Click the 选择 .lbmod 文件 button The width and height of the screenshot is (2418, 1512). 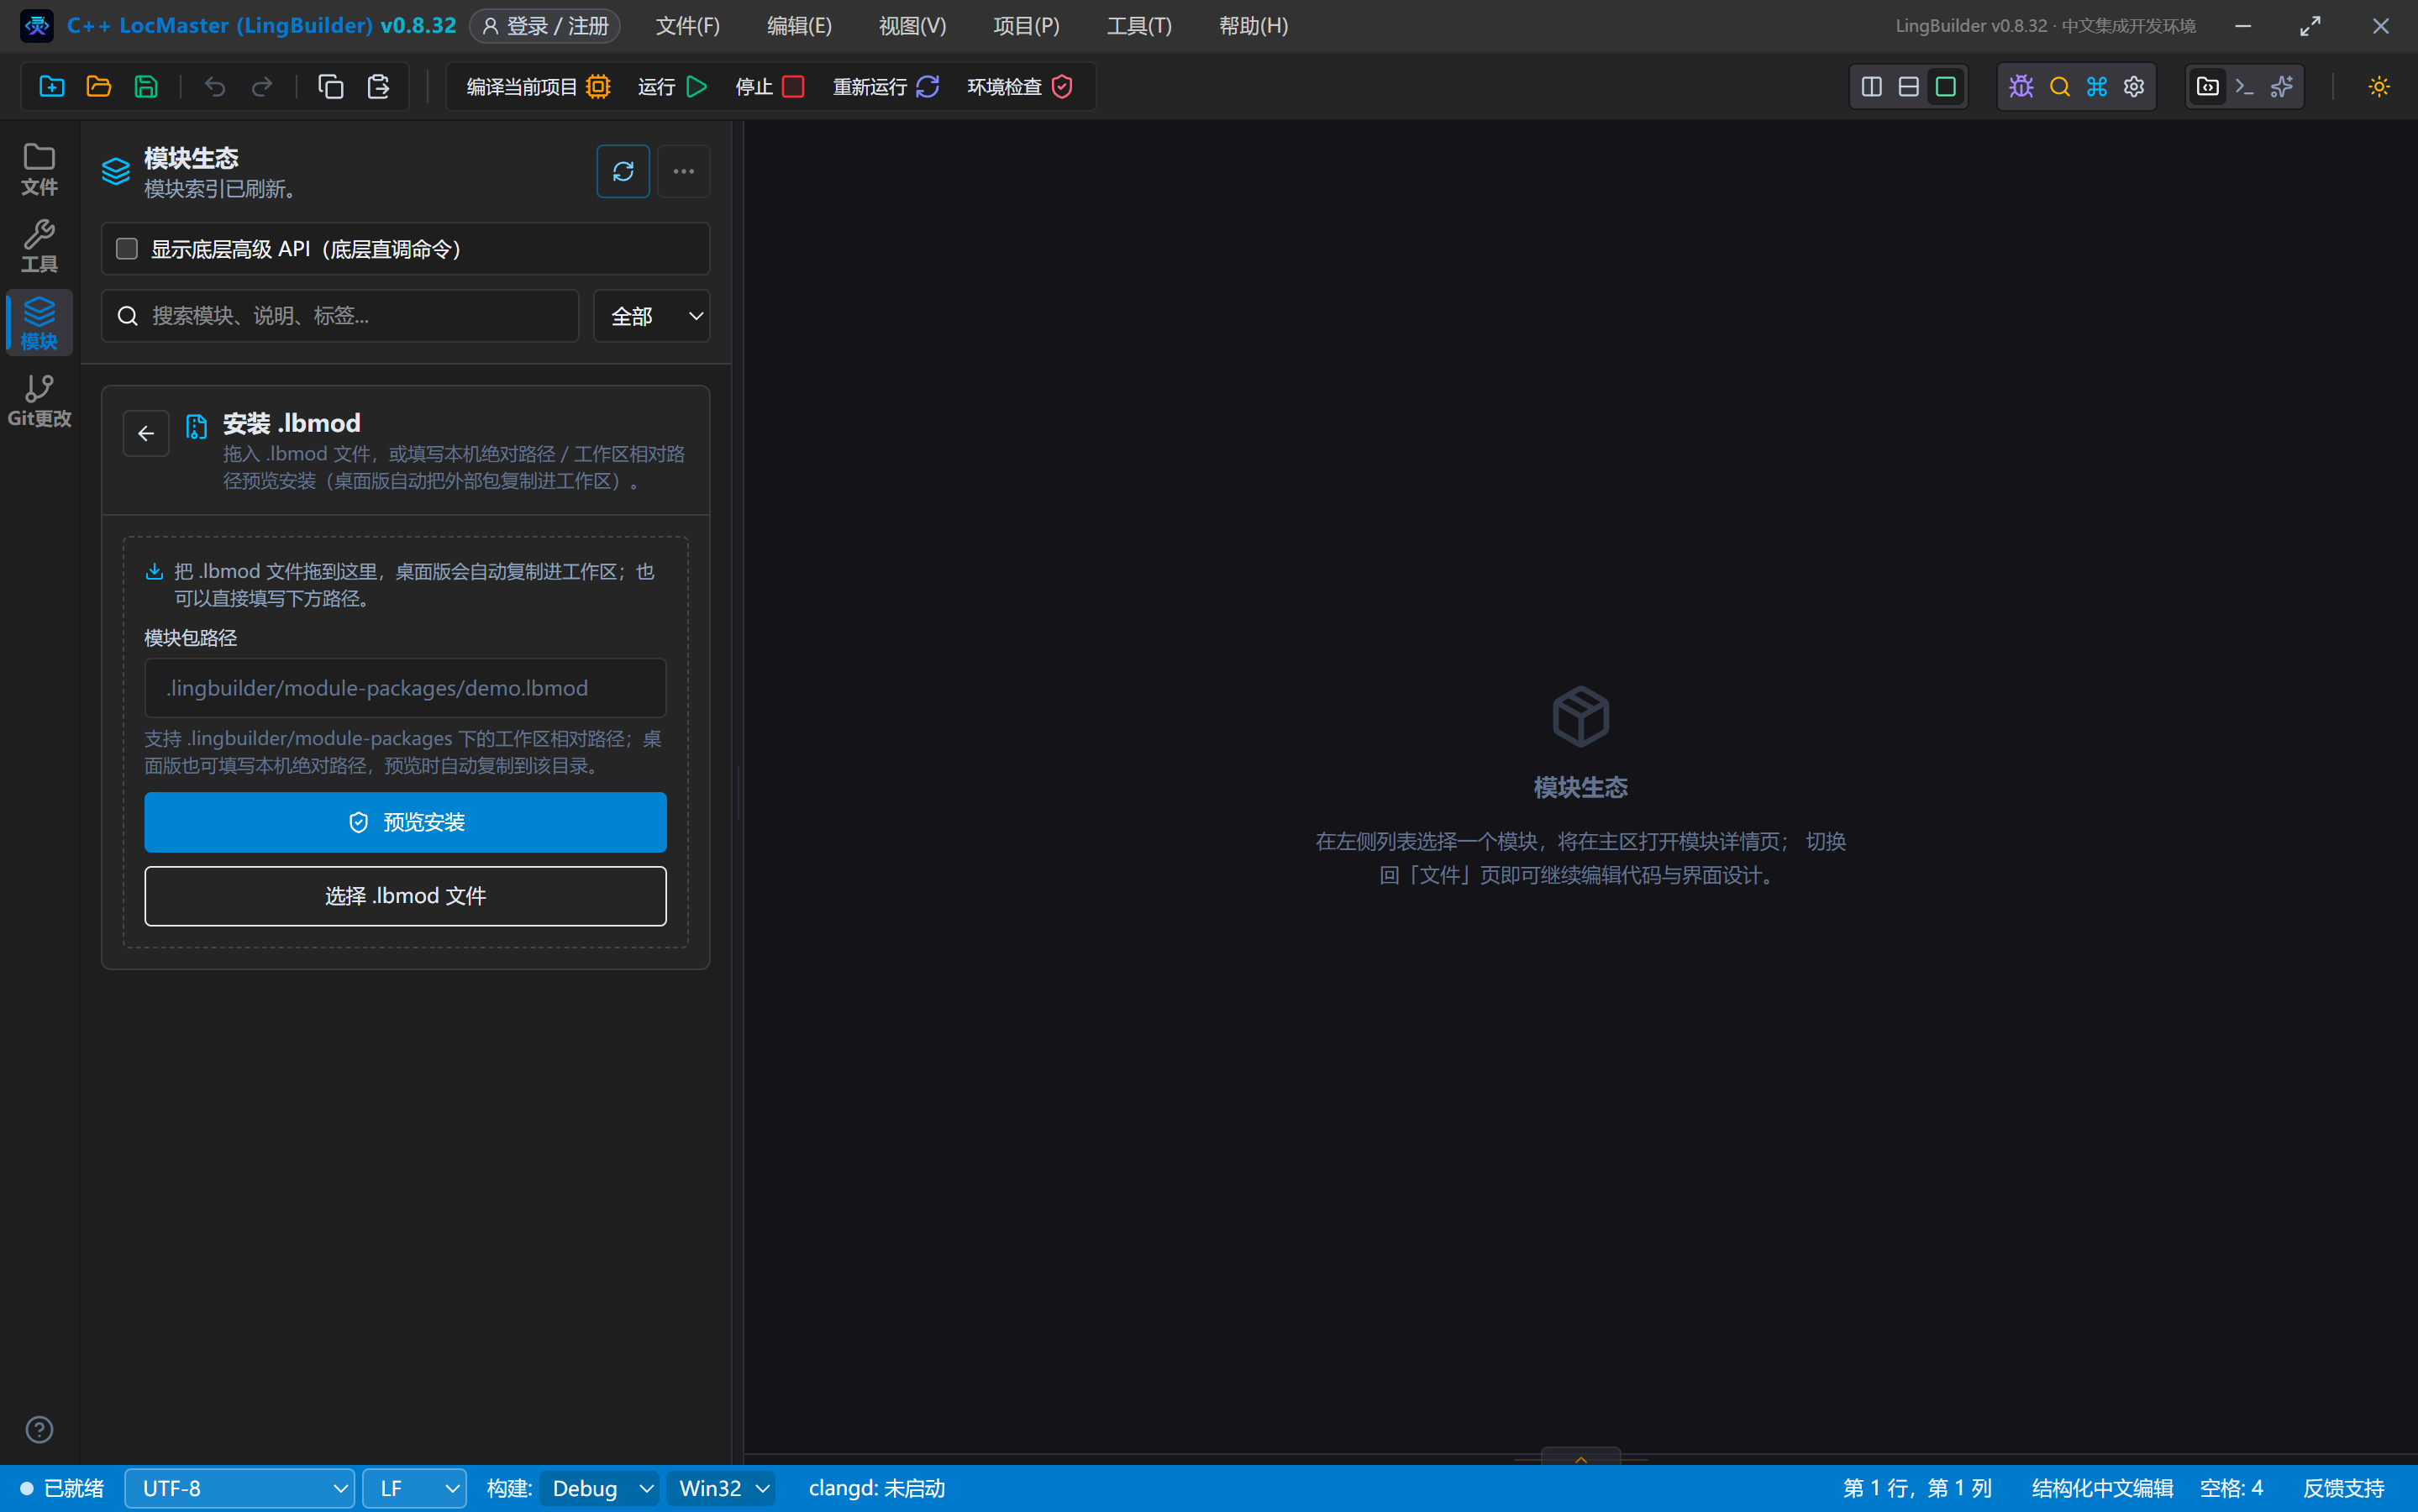[x=405, y=896]
